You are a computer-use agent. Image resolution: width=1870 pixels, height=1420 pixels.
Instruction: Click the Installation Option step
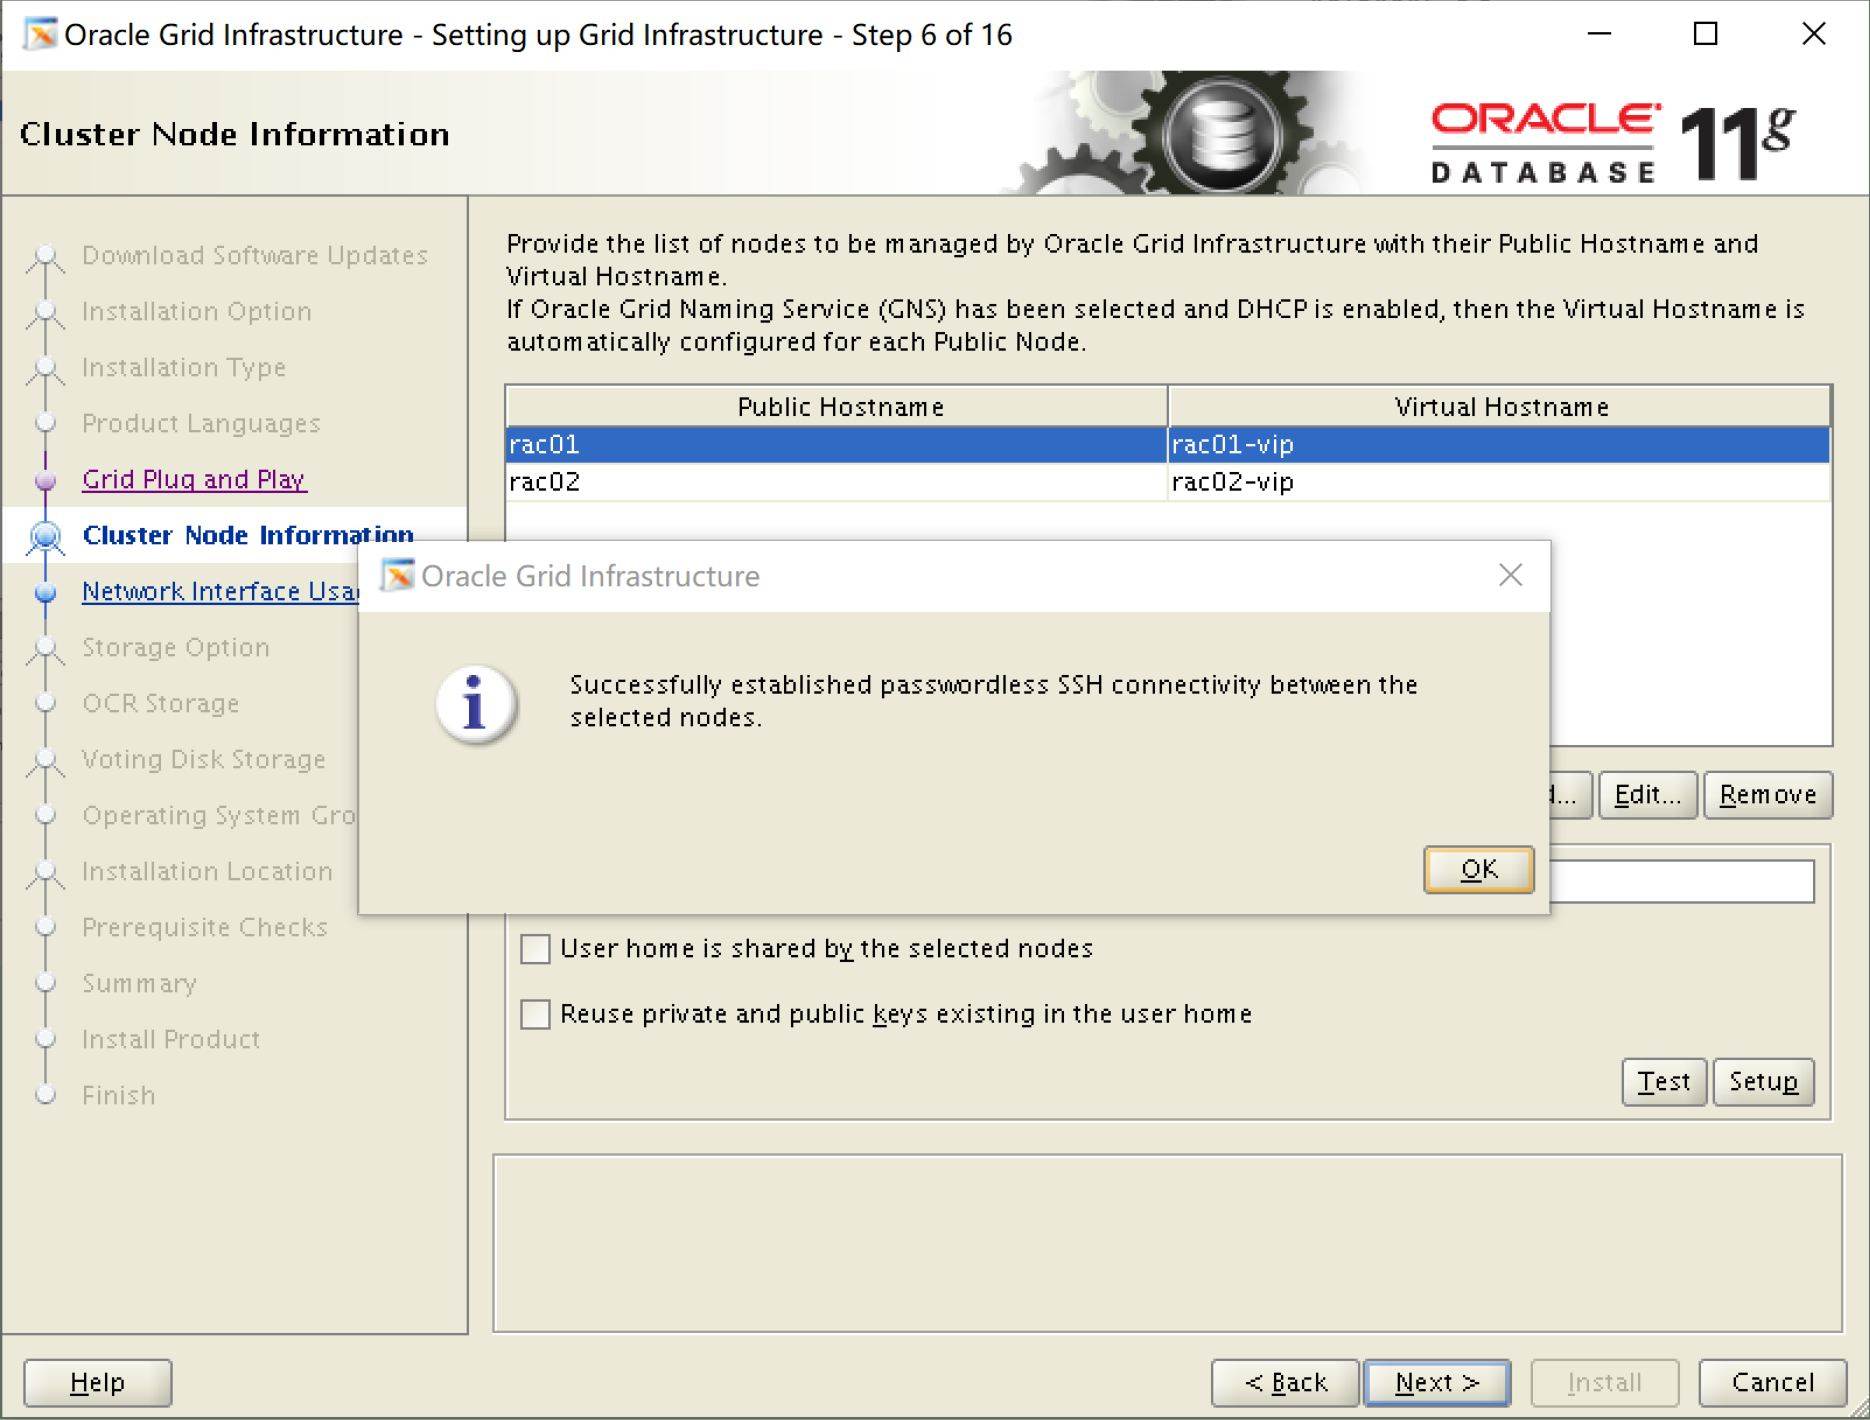tap(197, 311)
